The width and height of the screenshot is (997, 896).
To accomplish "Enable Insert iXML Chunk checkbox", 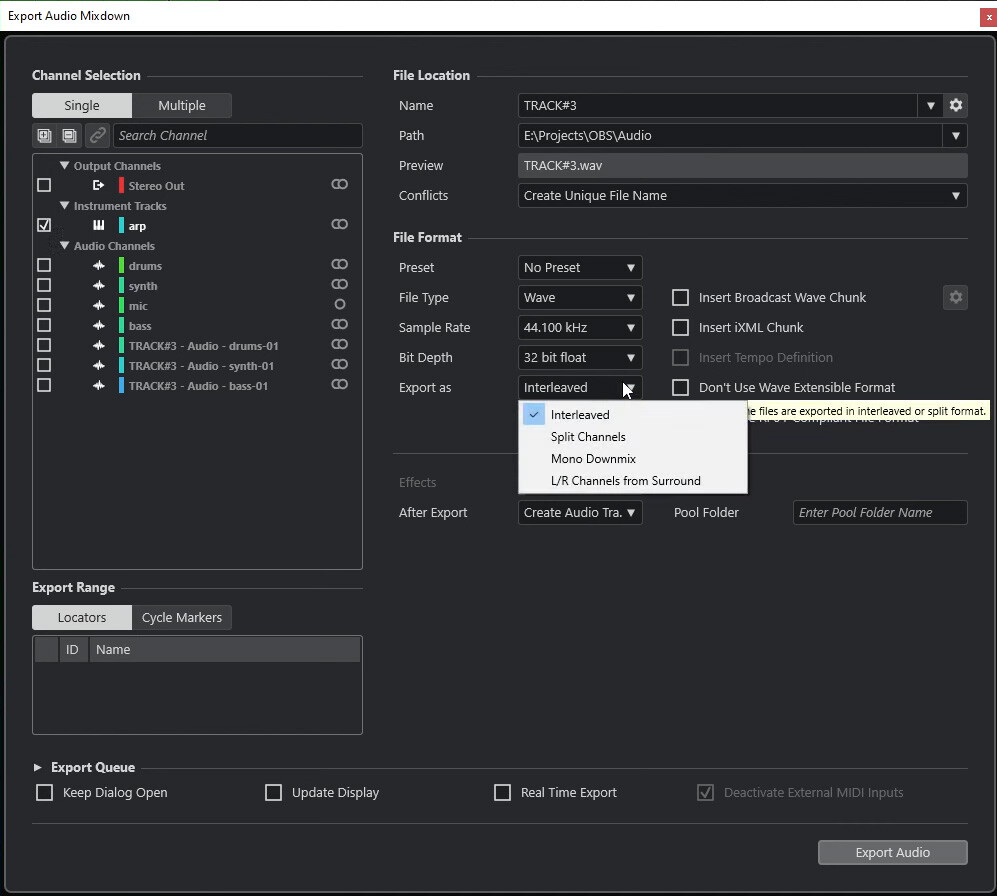I will coord(681,327).
